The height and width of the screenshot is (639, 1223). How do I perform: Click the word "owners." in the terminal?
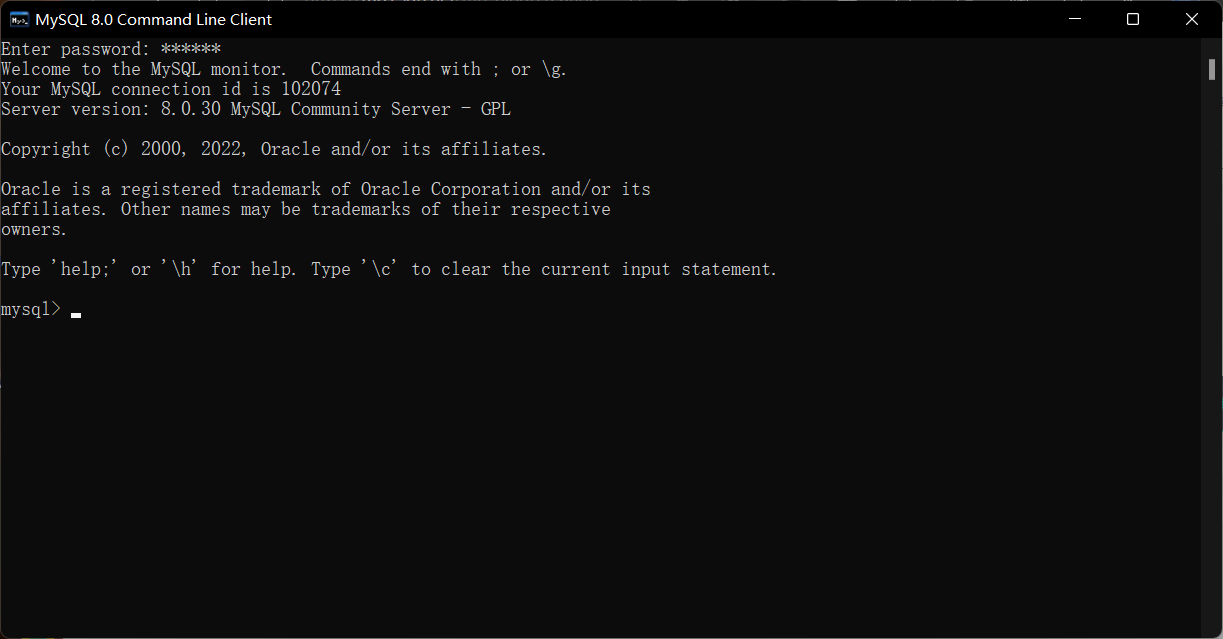tap(34, 229)
